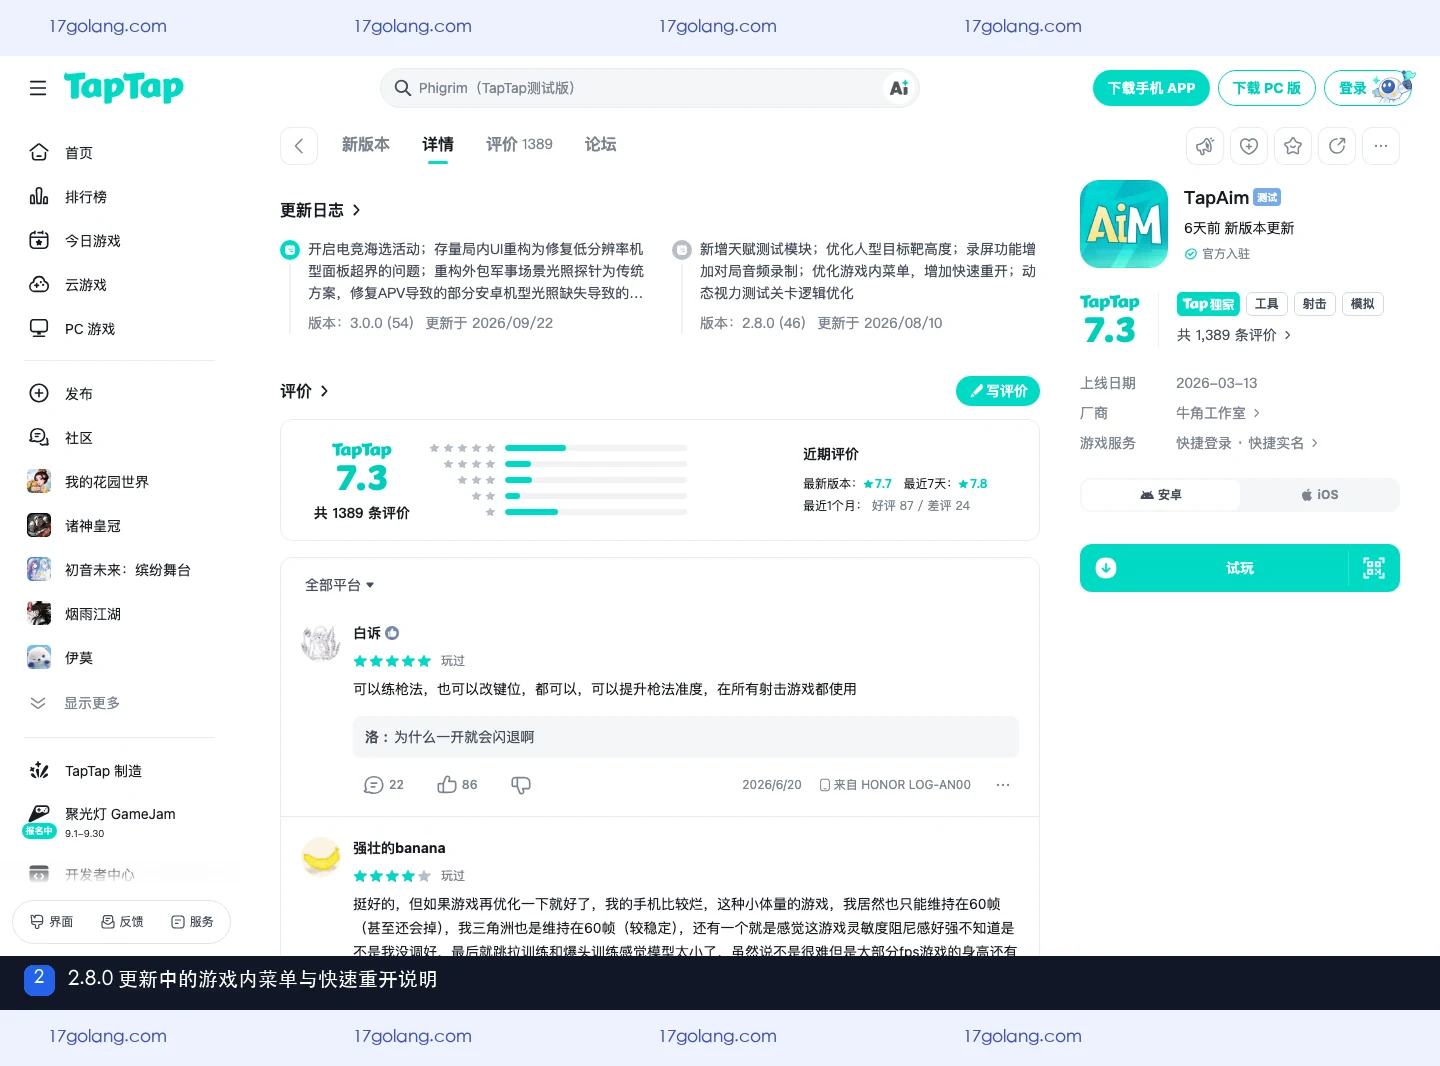Open 共 1,389 条评价 link

coord(1234,335)
